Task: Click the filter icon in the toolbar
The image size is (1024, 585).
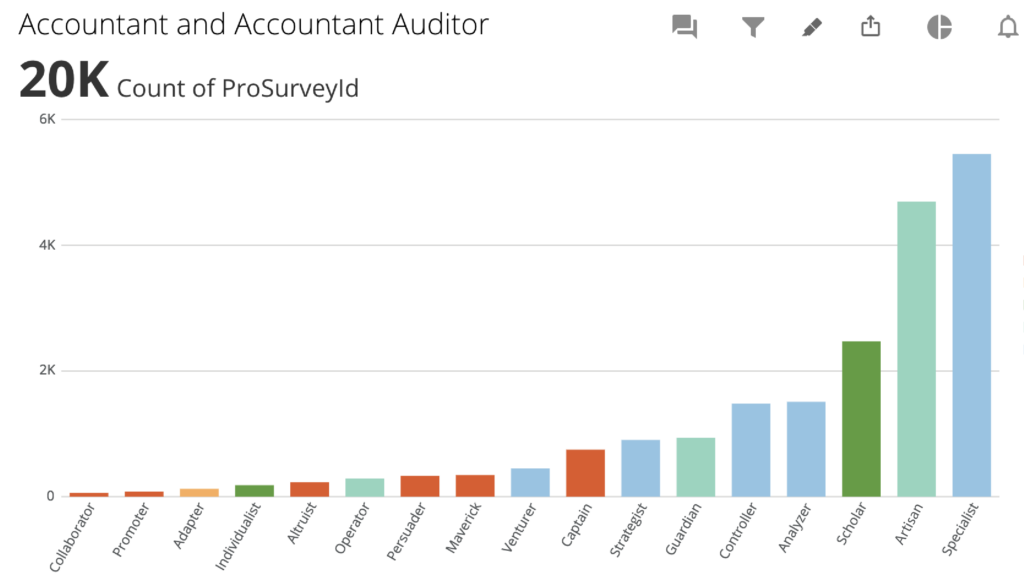Action: point(753,27)
